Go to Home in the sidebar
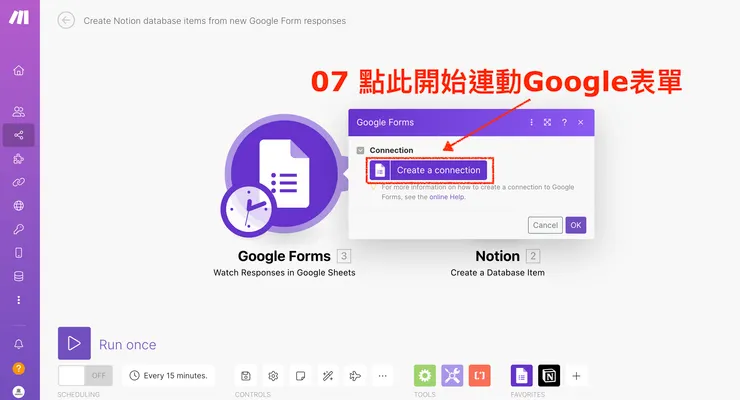This screenshot has height=400, width=740. click(18, 70)
